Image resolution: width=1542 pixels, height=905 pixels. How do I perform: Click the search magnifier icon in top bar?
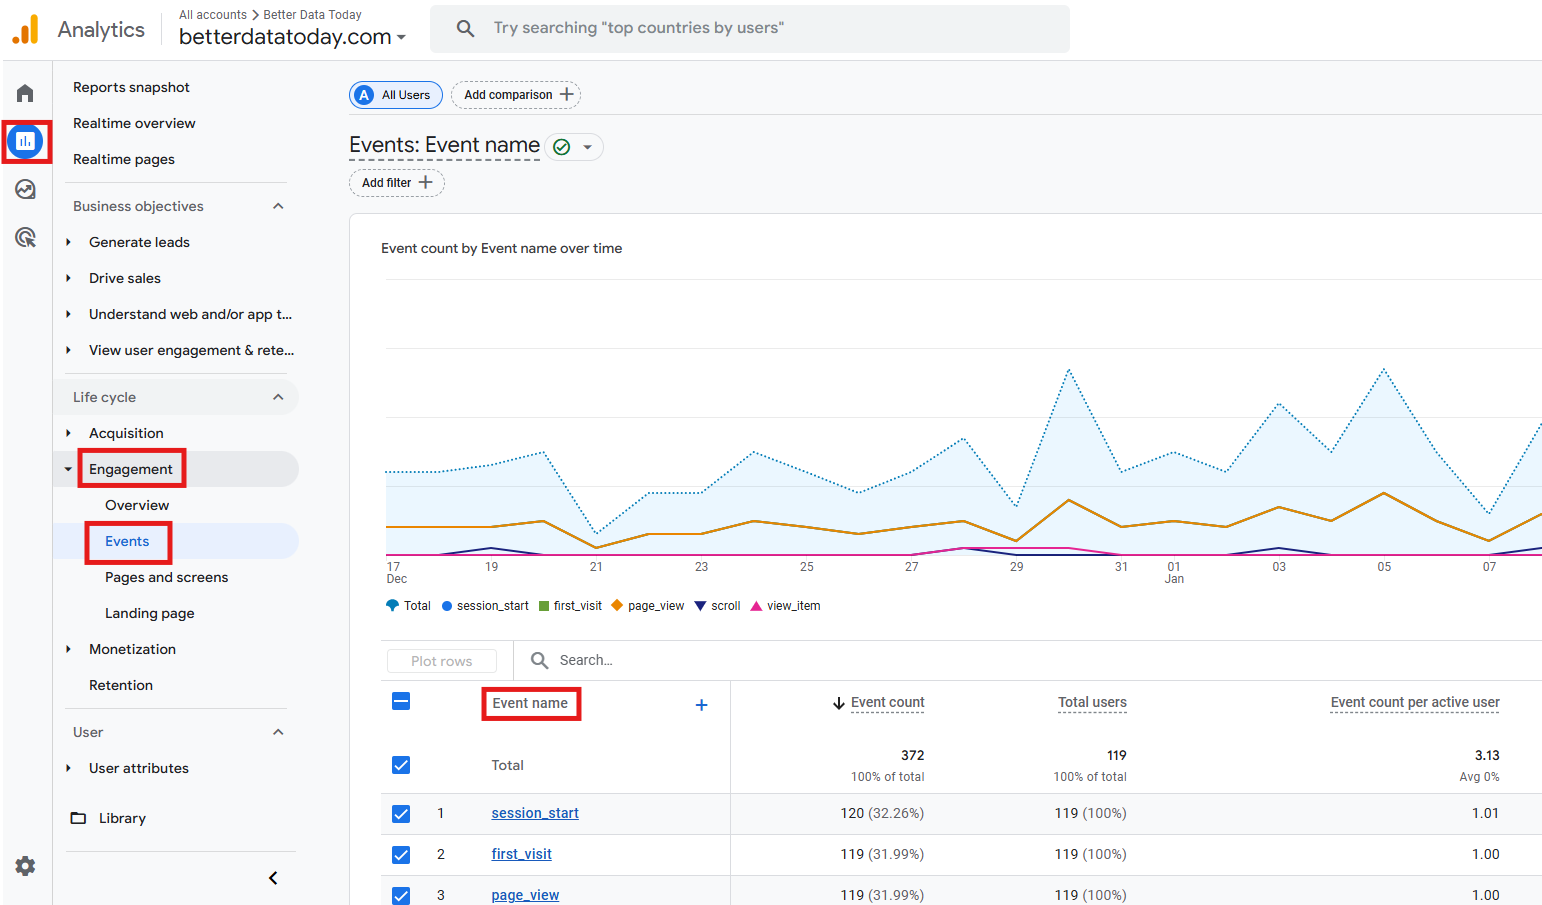pos(465,28)
